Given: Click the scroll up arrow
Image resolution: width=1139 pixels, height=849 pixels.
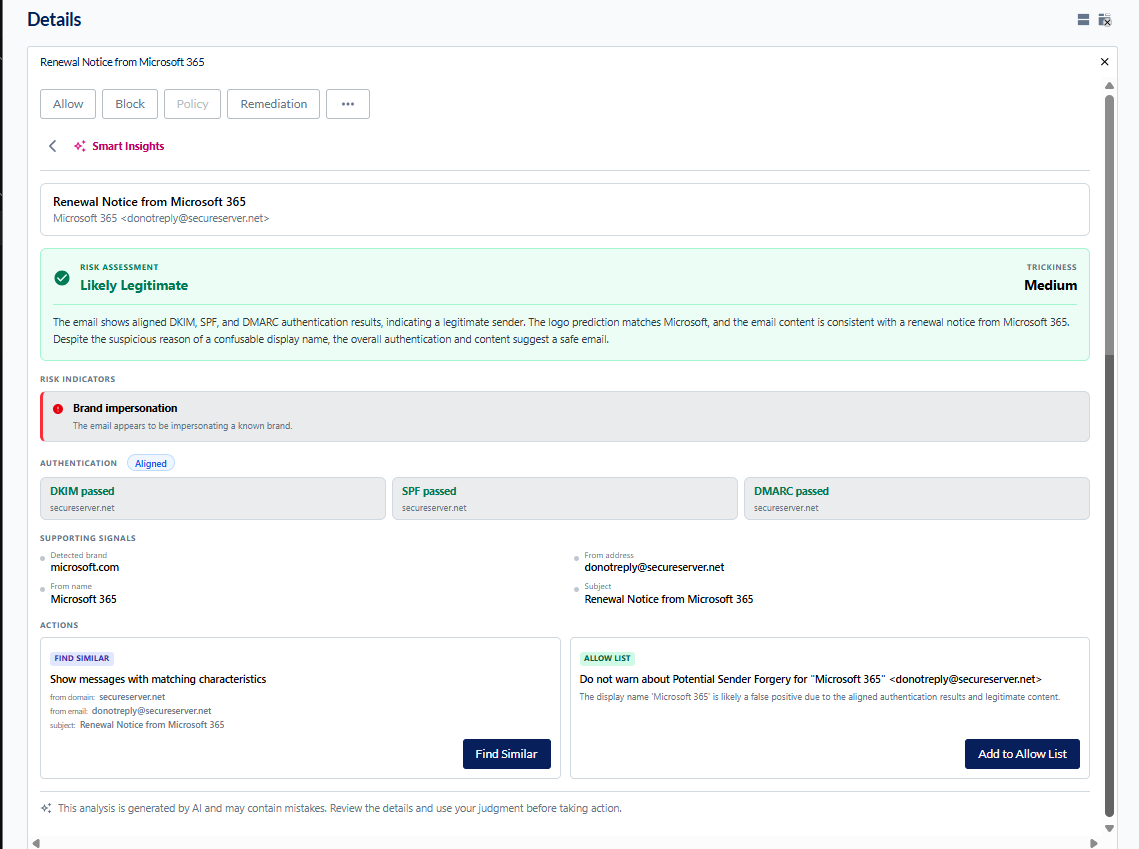Looking at the screenshot, I should click(x=1109, y=86).
